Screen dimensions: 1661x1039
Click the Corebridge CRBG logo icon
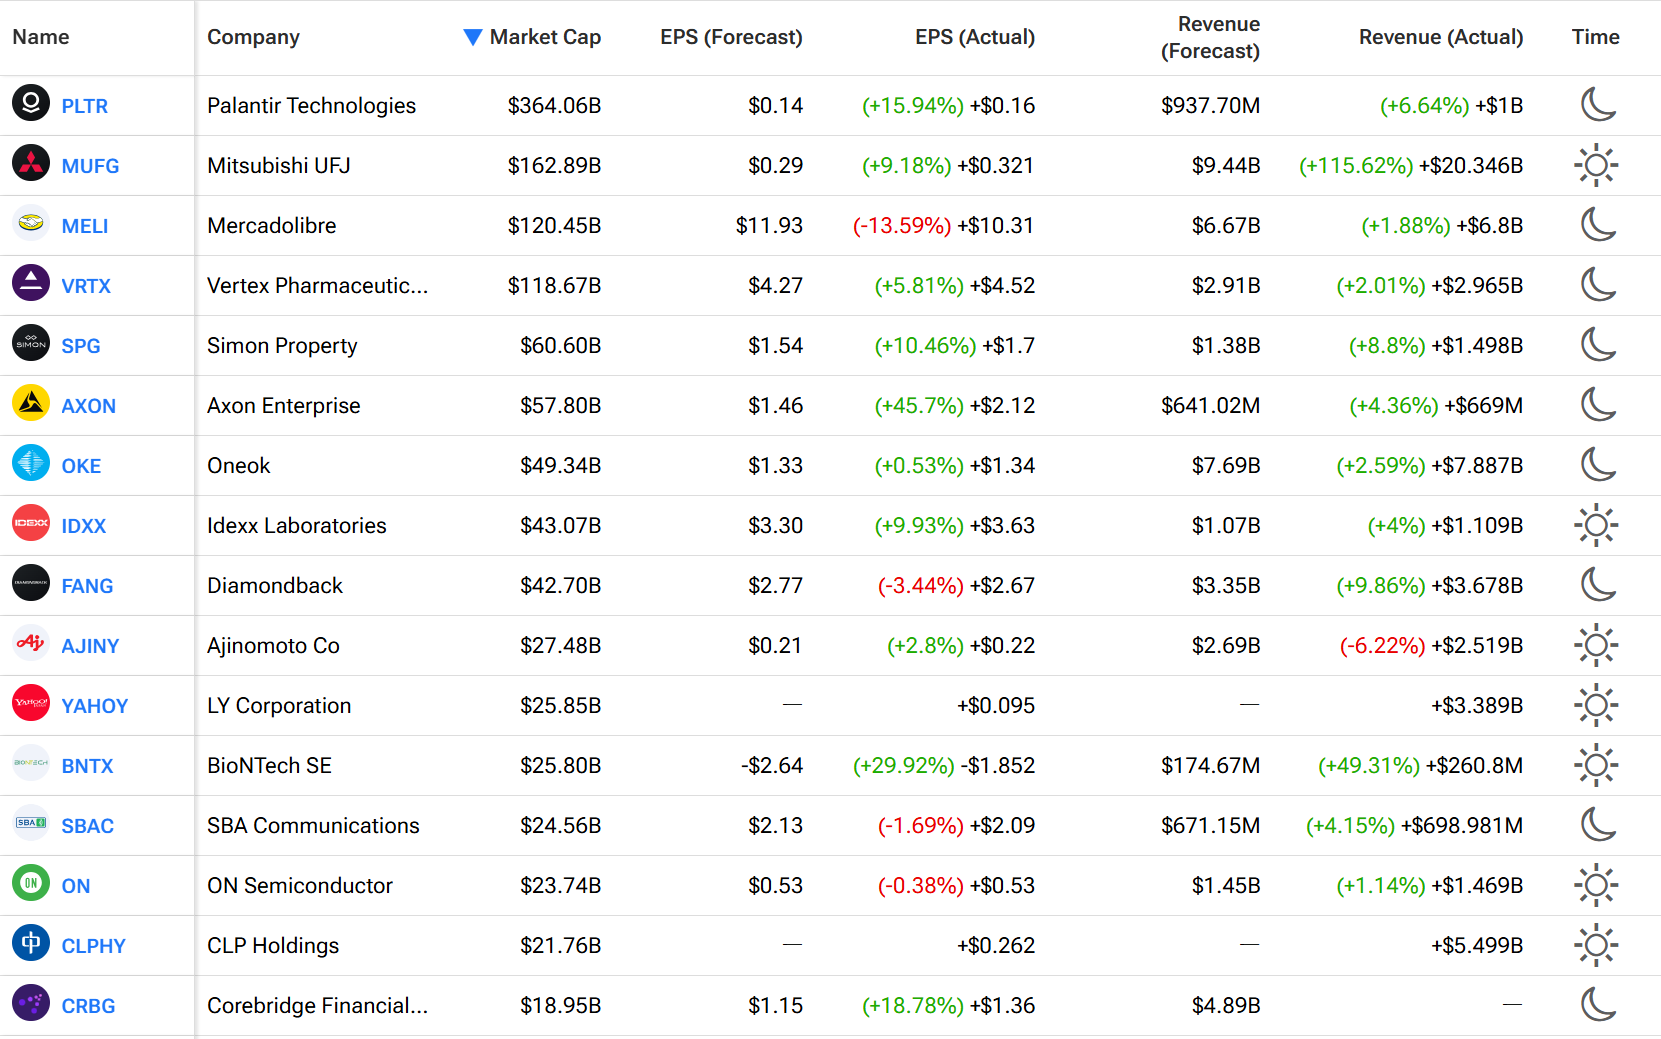pos(31,1003)
